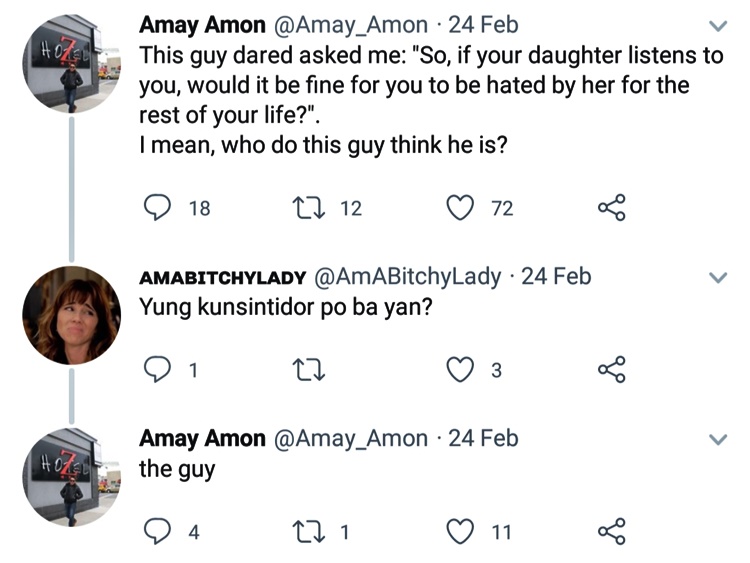Retweet AMABITCHYLADY's tweet
This screenshot has width=750, height=563.
point(303,370)
